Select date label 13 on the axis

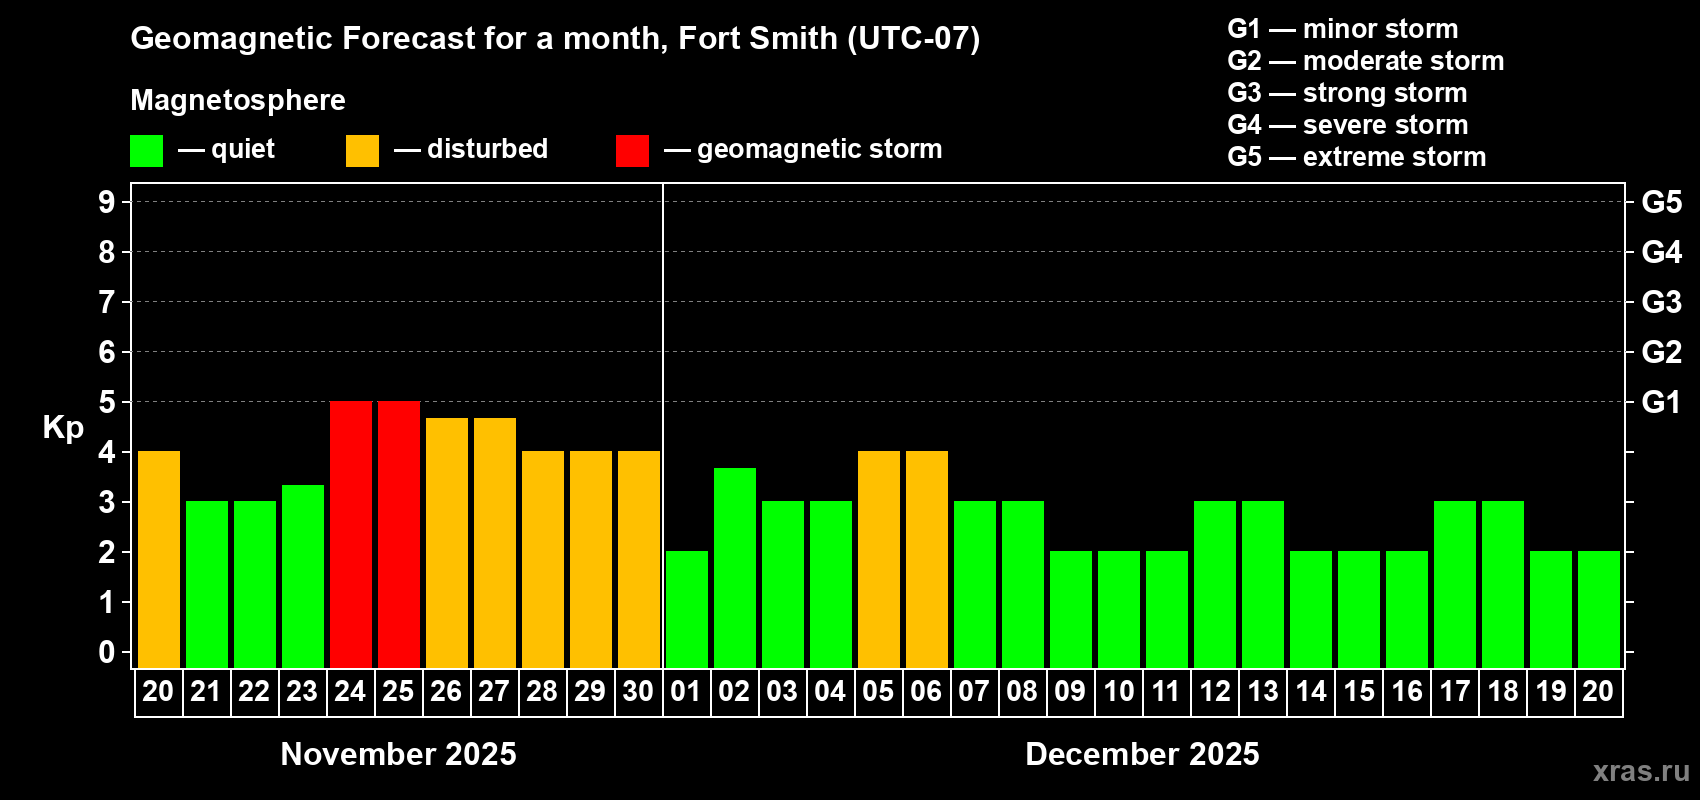[x=1263, y=692]
